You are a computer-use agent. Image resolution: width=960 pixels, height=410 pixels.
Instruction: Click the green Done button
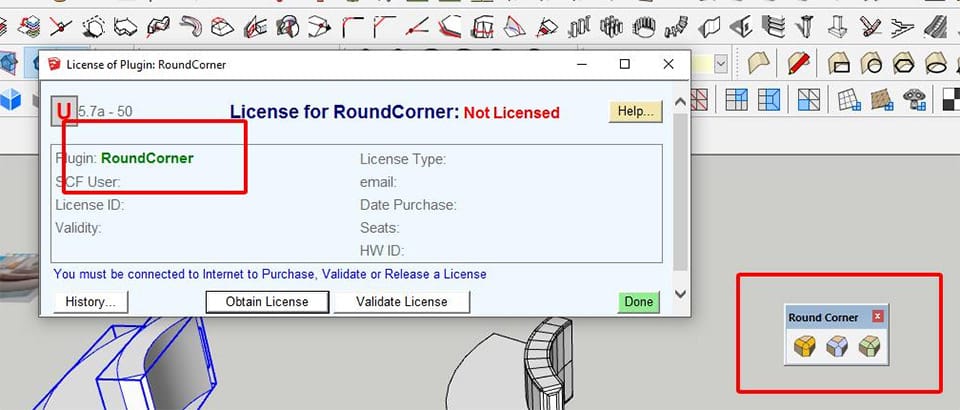click(639, 302)
